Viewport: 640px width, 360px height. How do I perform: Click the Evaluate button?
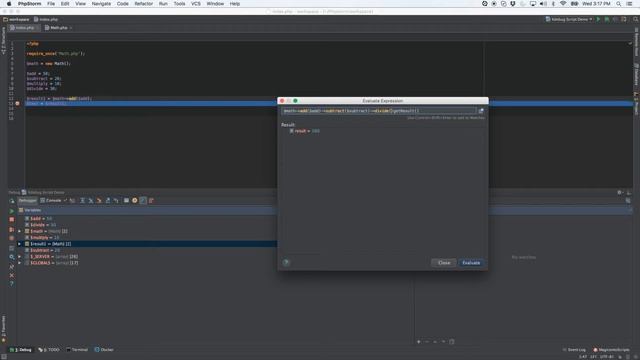(x=471, y=262)
